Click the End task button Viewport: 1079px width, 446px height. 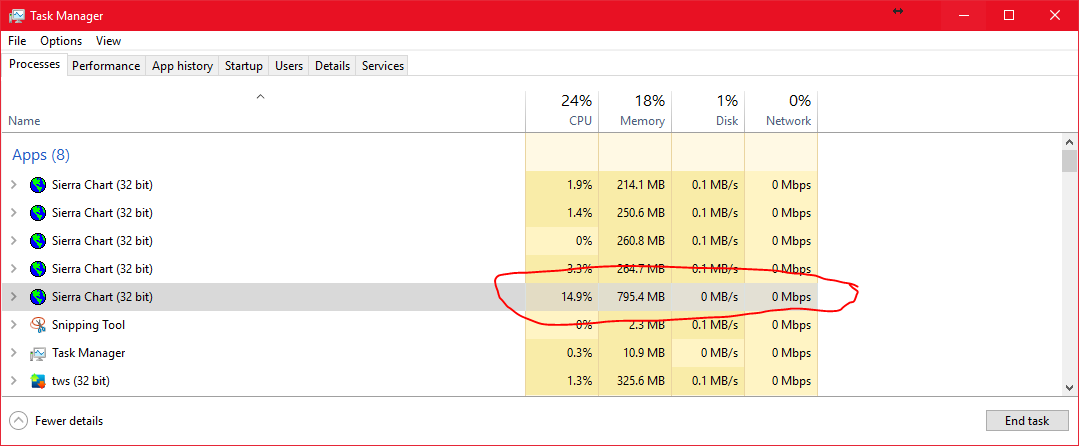pyautogui.click(x=1027, y=421)
